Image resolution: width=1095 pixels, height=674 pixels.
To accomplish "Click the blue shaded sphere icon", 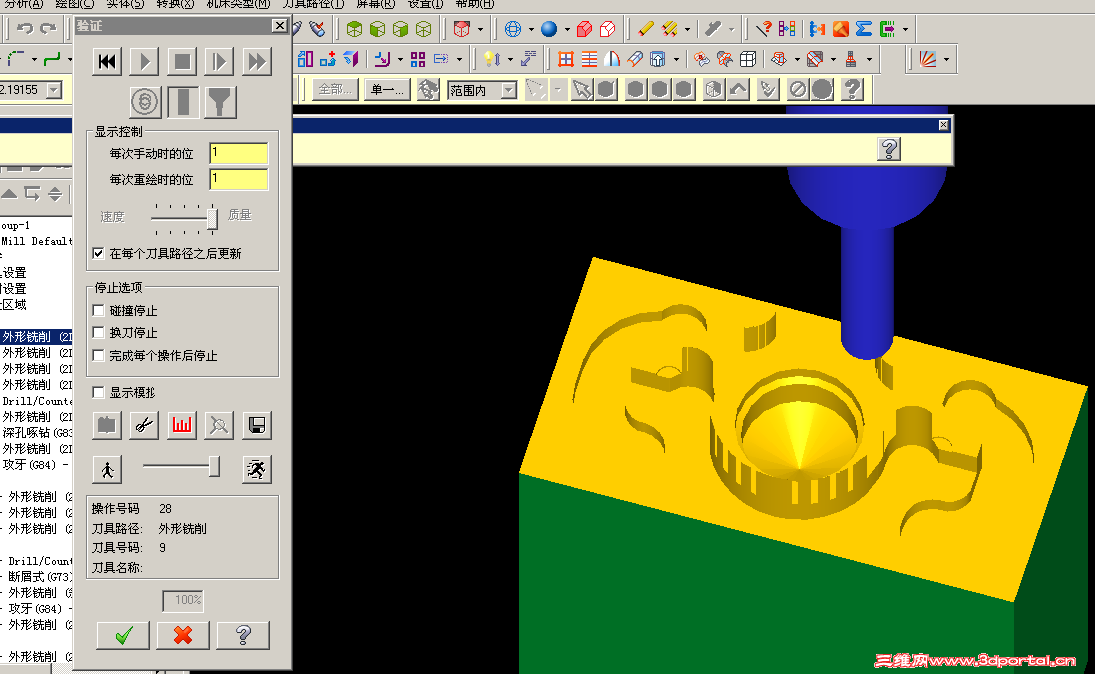I will point(550,29).
